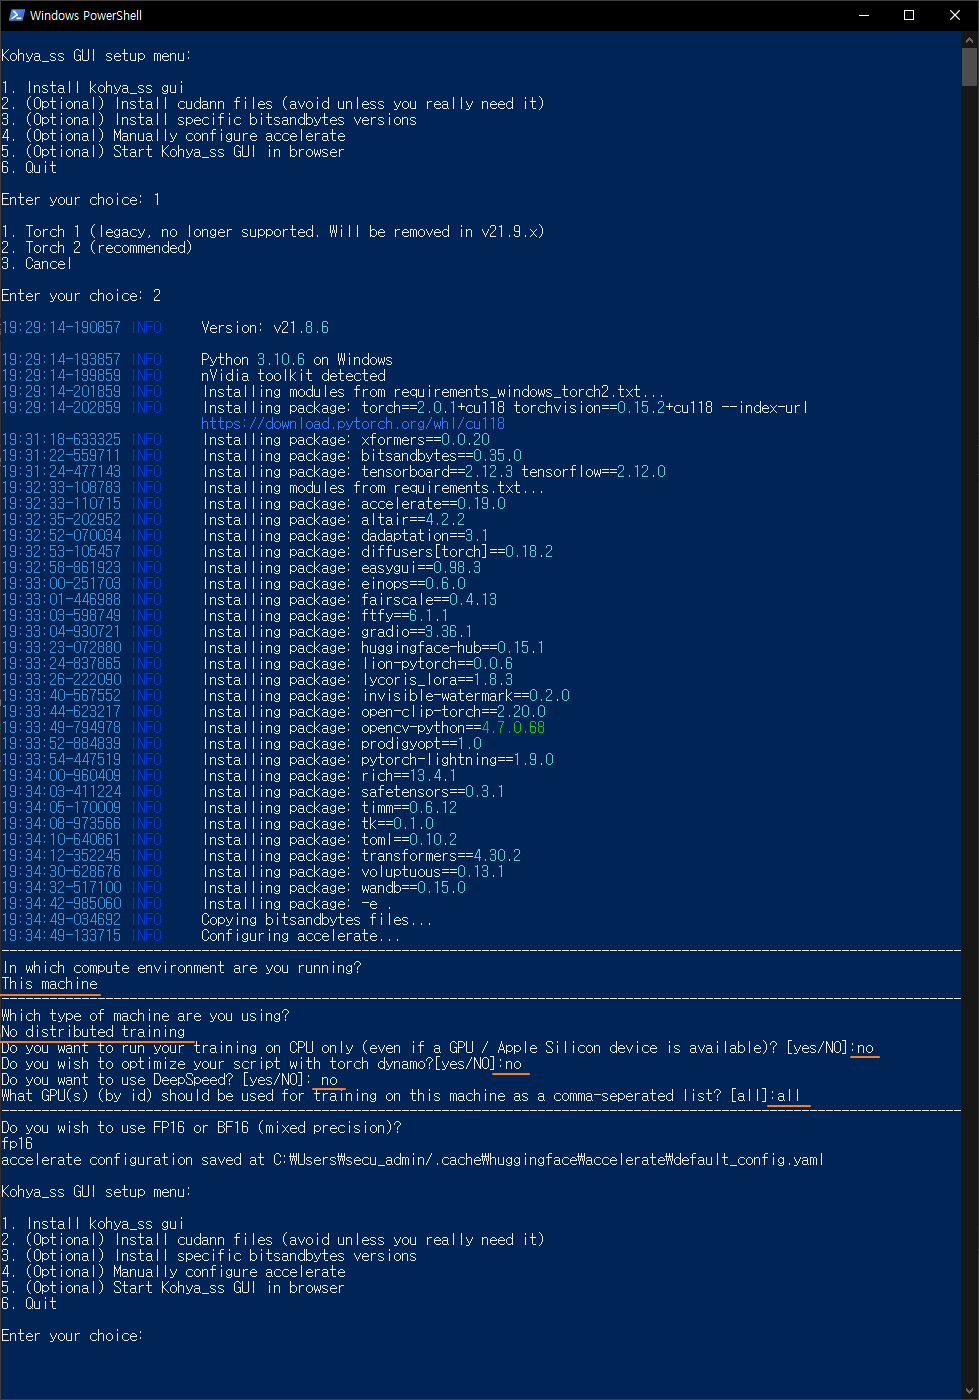Click the final empty 'Enter your choice:' prompt
The image size is (979, 1400).
(x=72, y=1336)
